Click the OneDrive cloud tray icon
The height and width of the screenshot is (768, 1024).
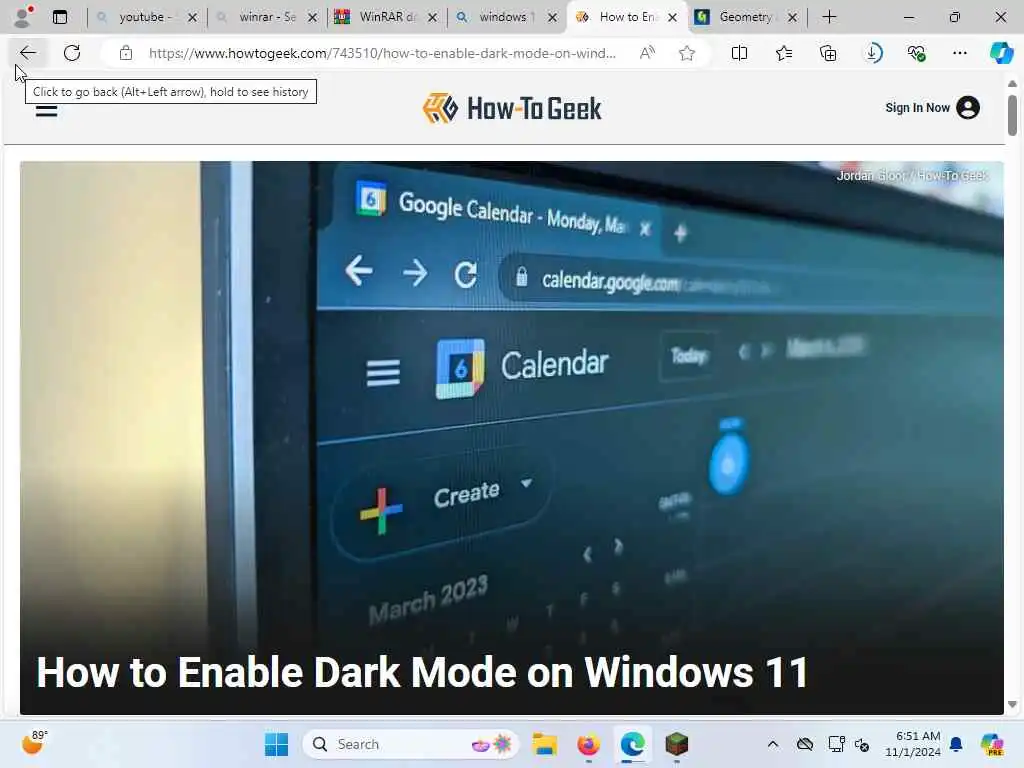pyautogui.click(x=805, y=744)
